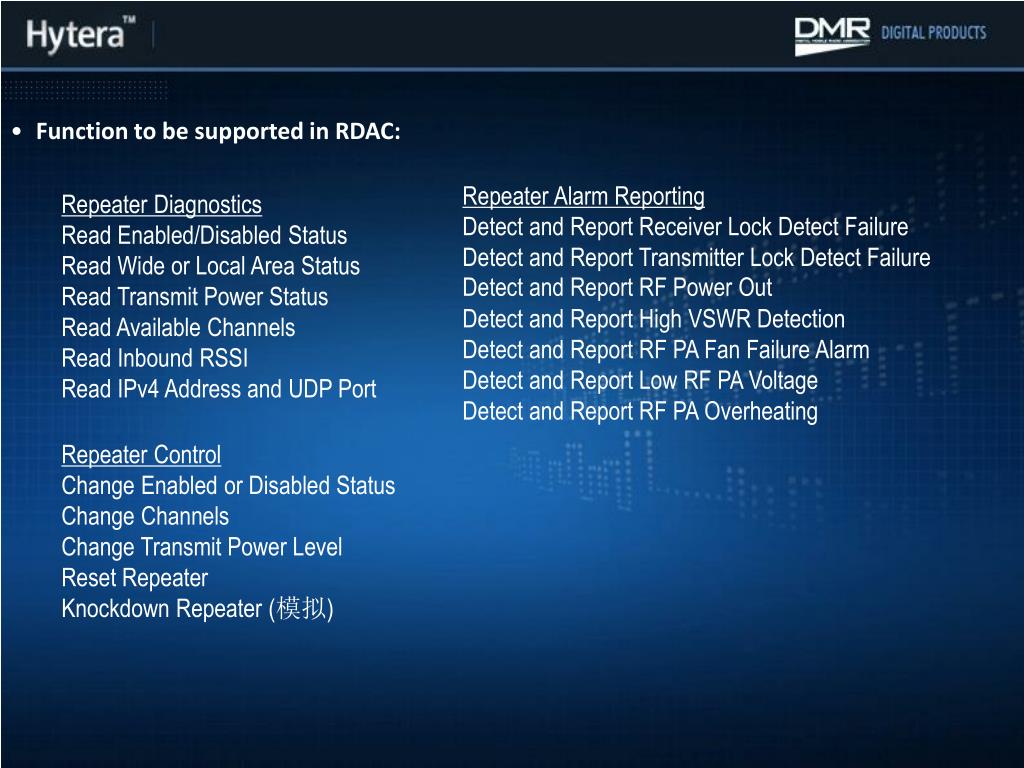The height and width of the screenshot is (768, 1024).
Task: Click the Reset Repeater line
Action: pyautogui.click(x=134, y=578)
